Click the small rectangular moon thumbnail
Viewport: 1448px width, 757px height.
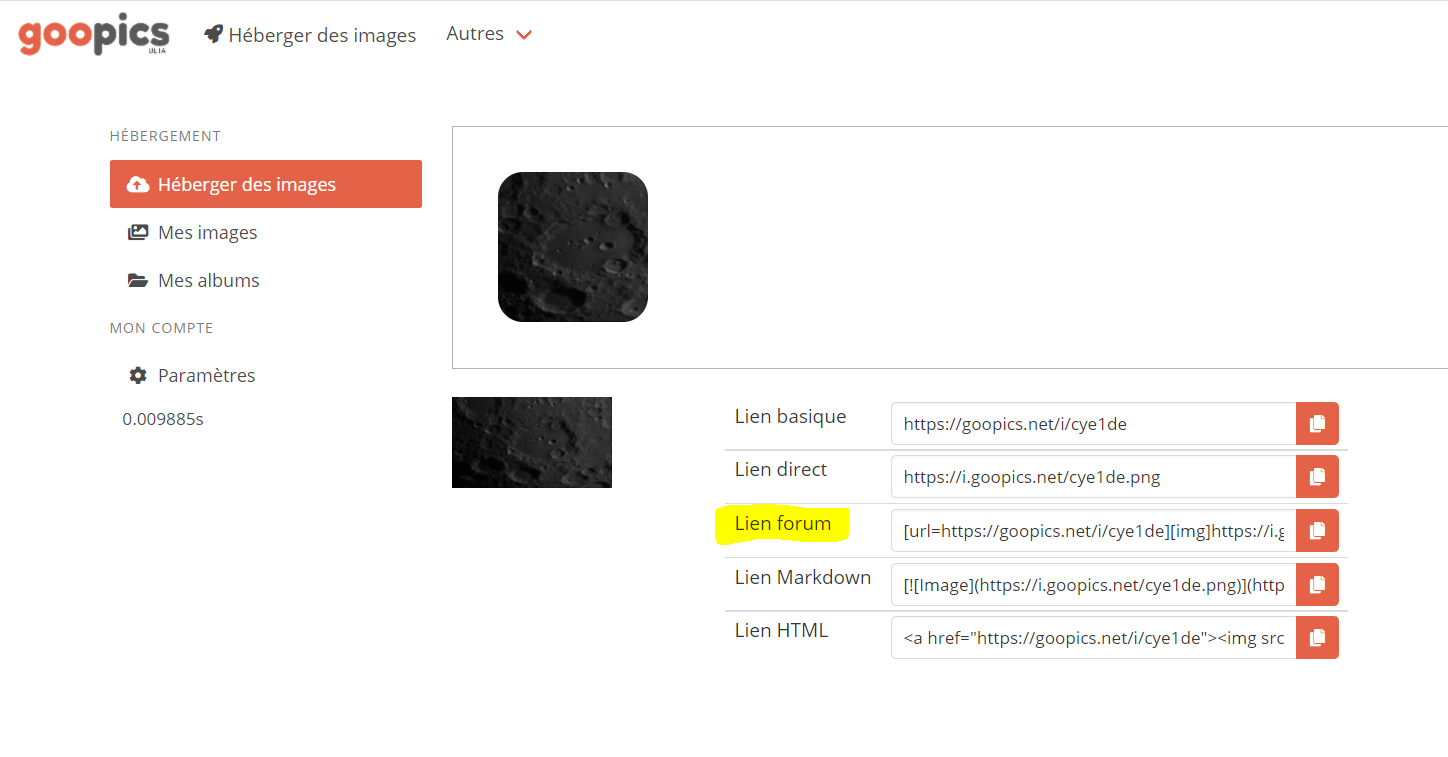[532, 442]
